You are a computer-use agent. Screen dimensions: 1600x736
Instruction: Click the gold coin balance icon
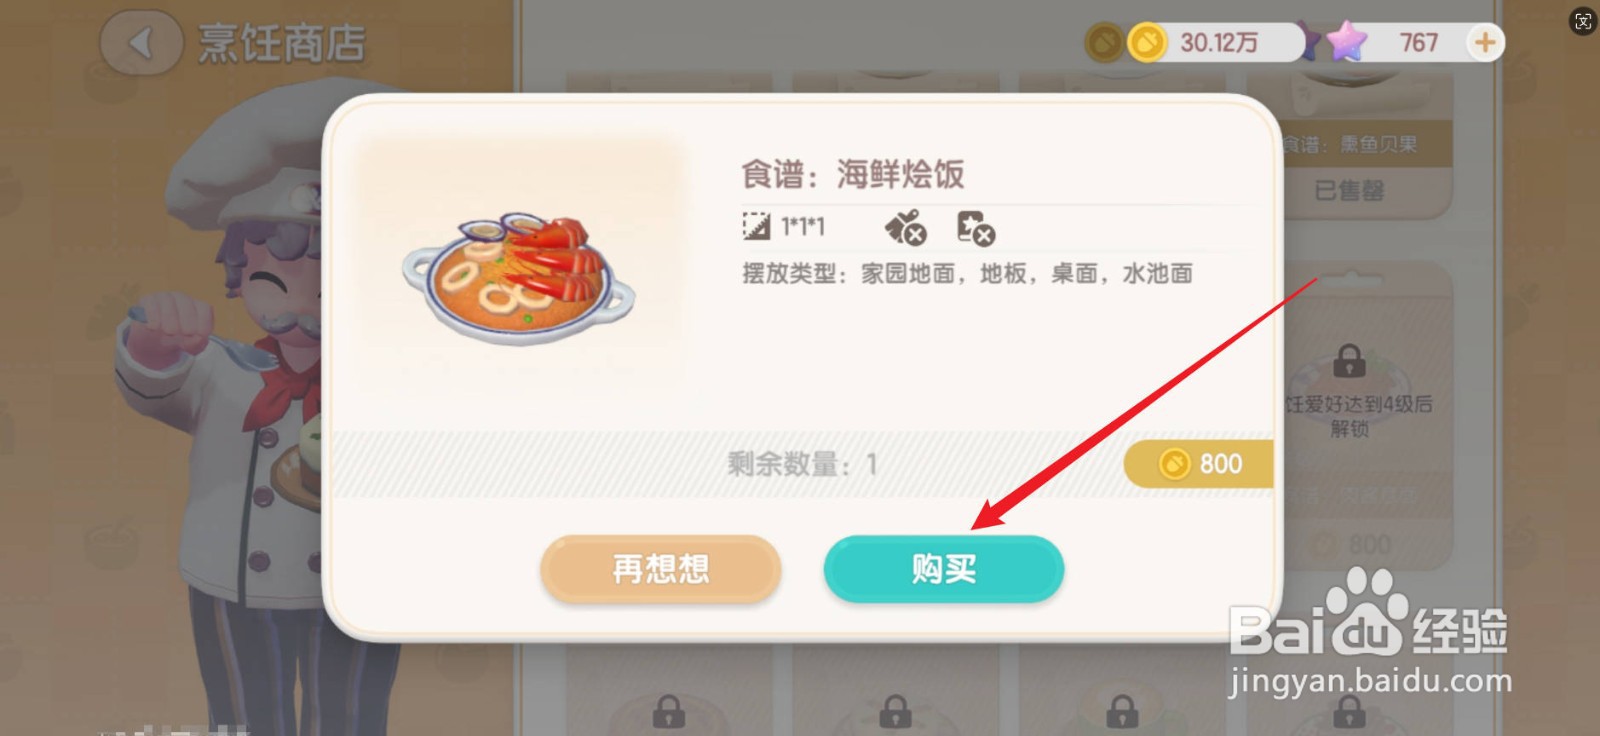click(1147, 43)
